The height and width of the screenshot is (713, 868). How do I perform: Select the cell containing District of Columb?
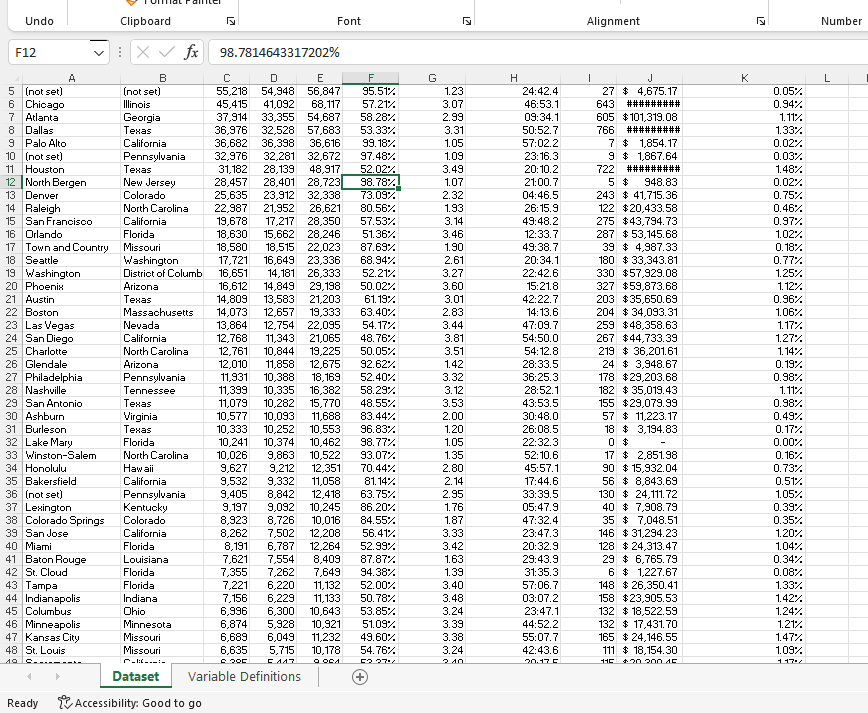tap(162, 273)
